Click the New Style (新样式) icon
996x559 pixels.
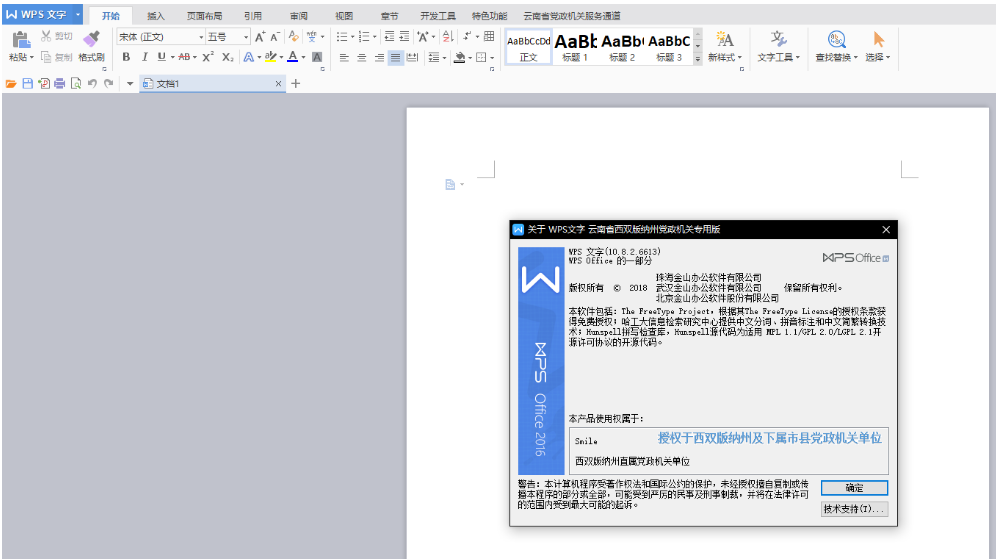coord(725,39)
